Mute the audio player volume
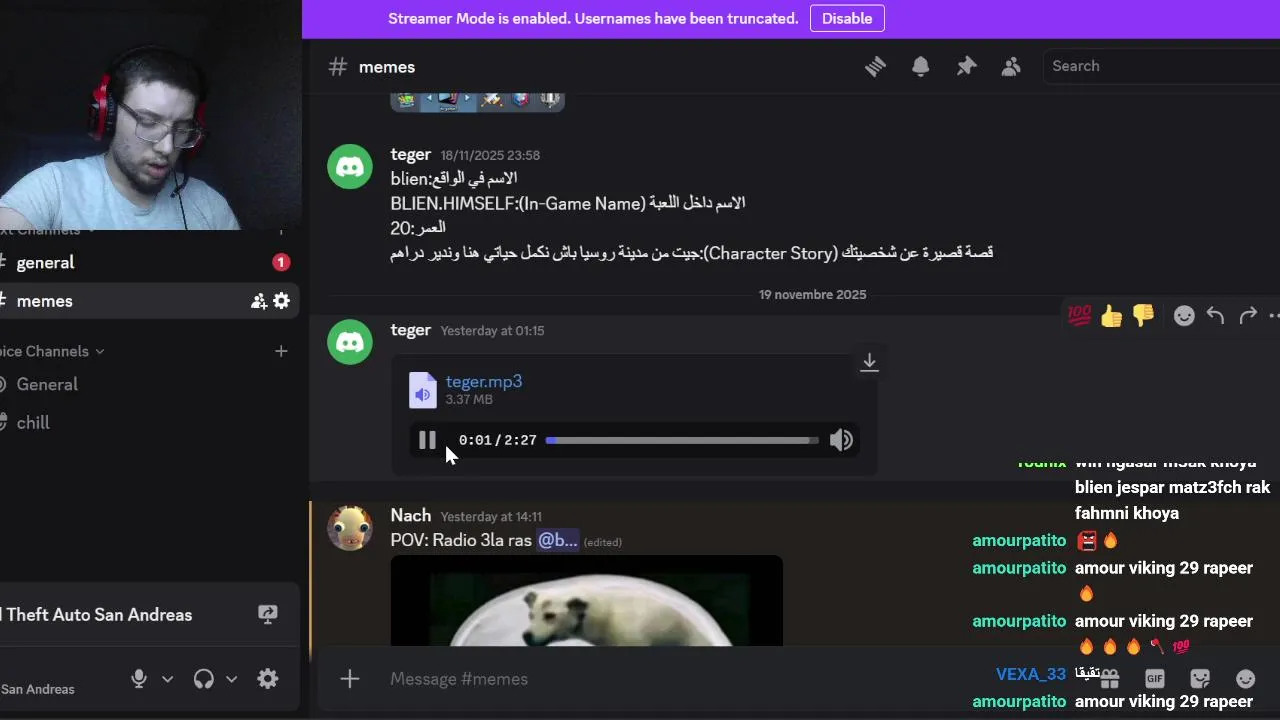1280x720 pixels. click(841, 440)
